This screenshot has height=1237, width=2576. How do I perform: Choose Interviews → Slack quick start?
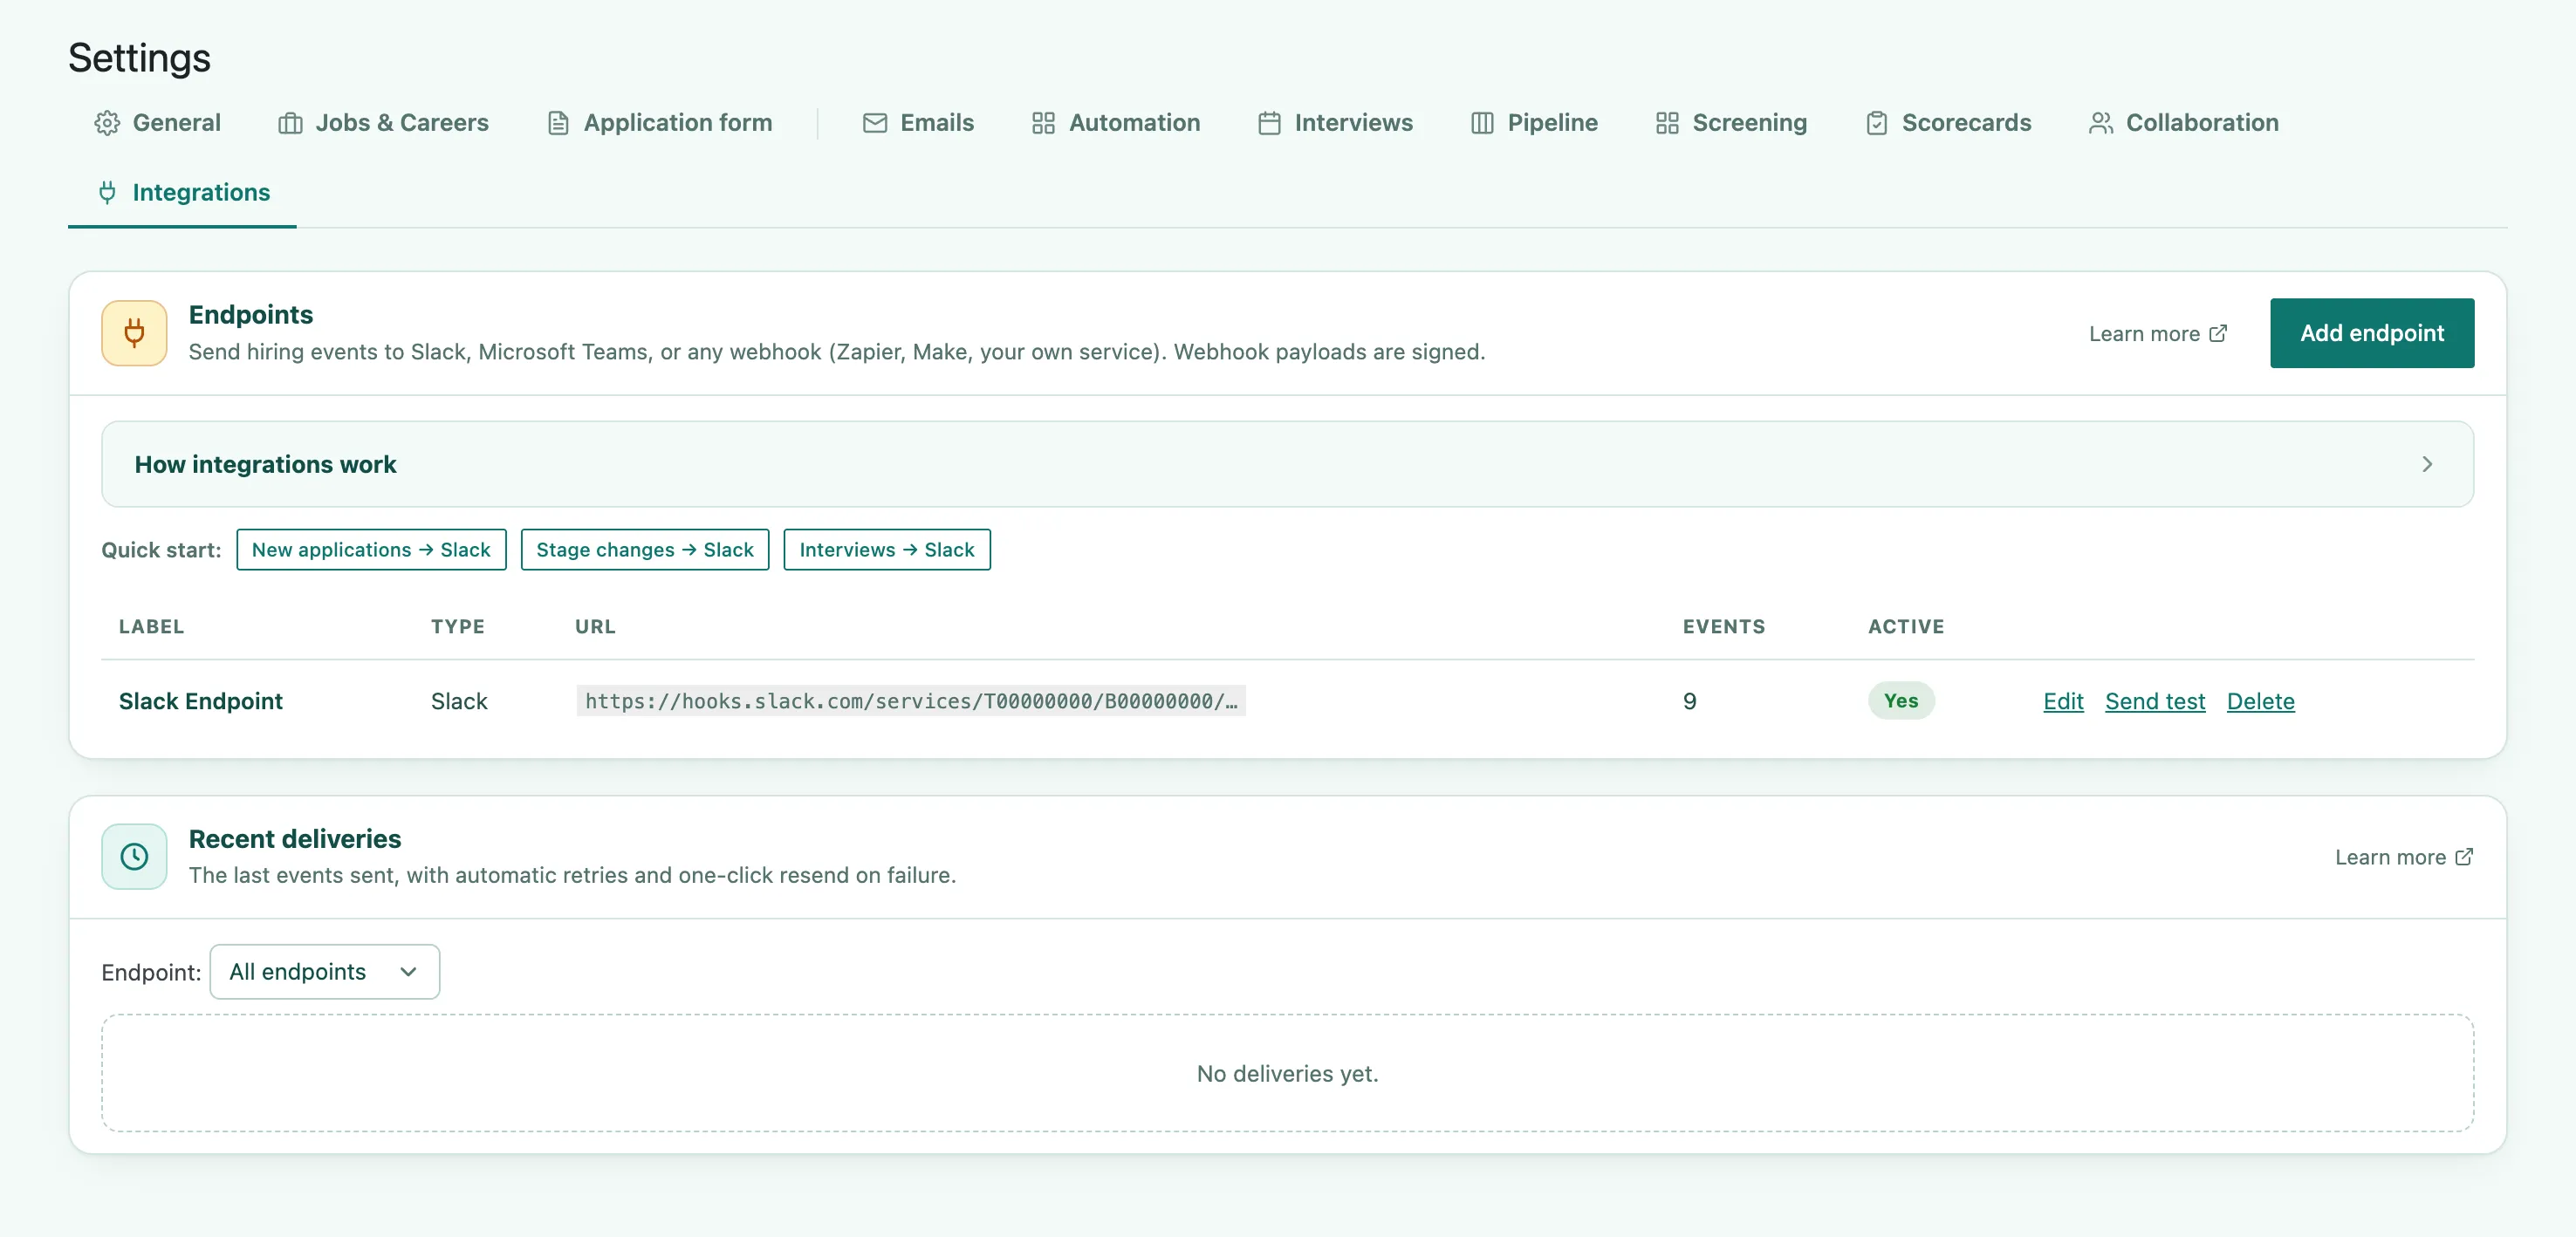coord(887,550)
